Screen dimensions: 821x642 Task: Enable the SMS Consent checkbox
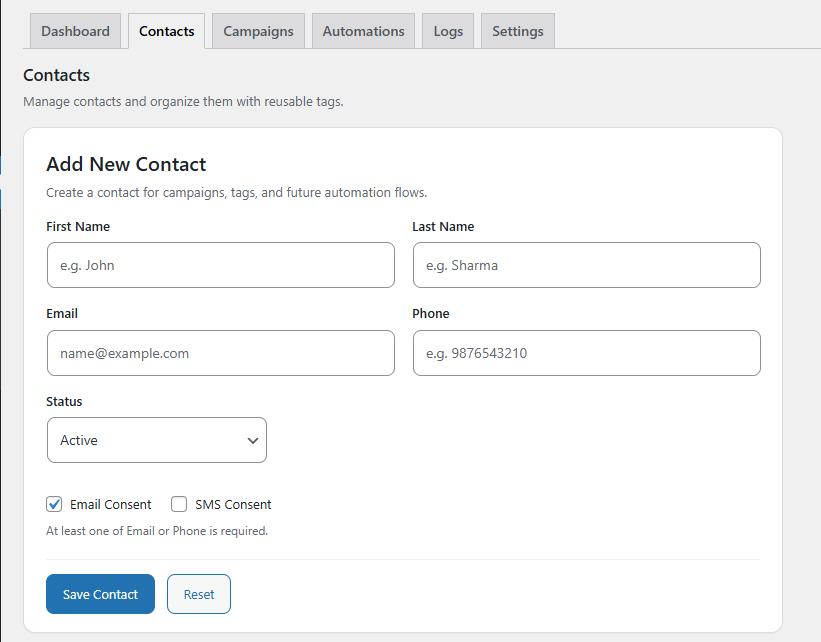(x=179, y=504)
